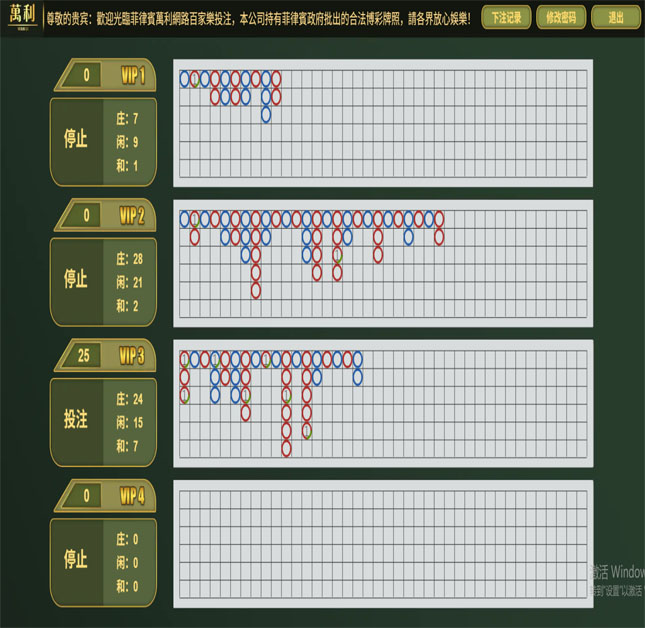Click the 停止 status in VIP 1 panel

pyautogui.click(x=77, y=141)
